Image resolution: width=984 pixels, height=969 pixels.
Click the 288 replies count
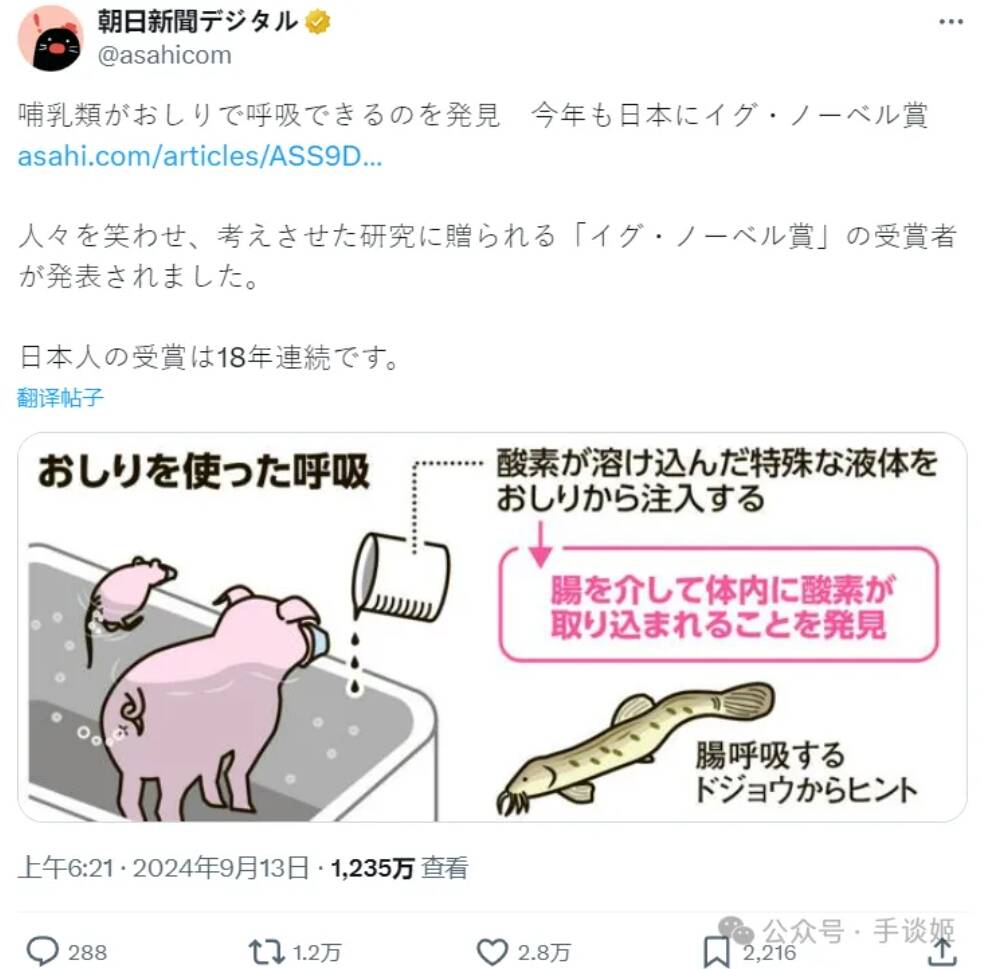(x=87, y=952)
